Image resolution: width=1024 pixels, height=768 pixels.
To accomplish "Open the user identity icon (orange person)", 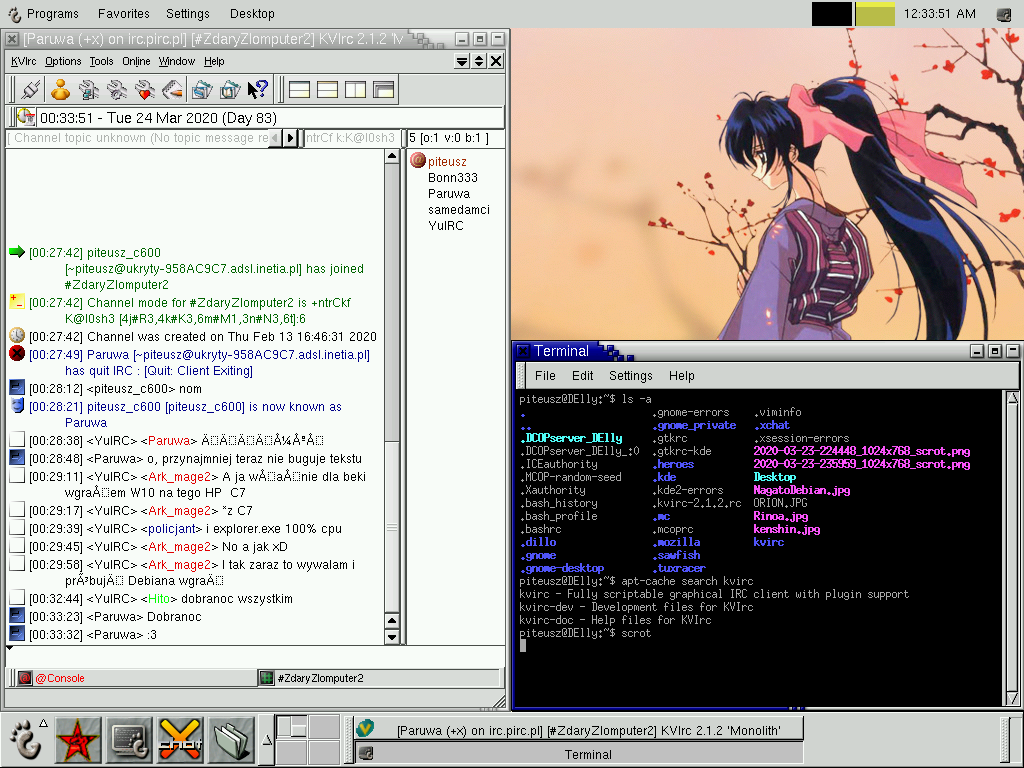I will click(x=61, y=89).
